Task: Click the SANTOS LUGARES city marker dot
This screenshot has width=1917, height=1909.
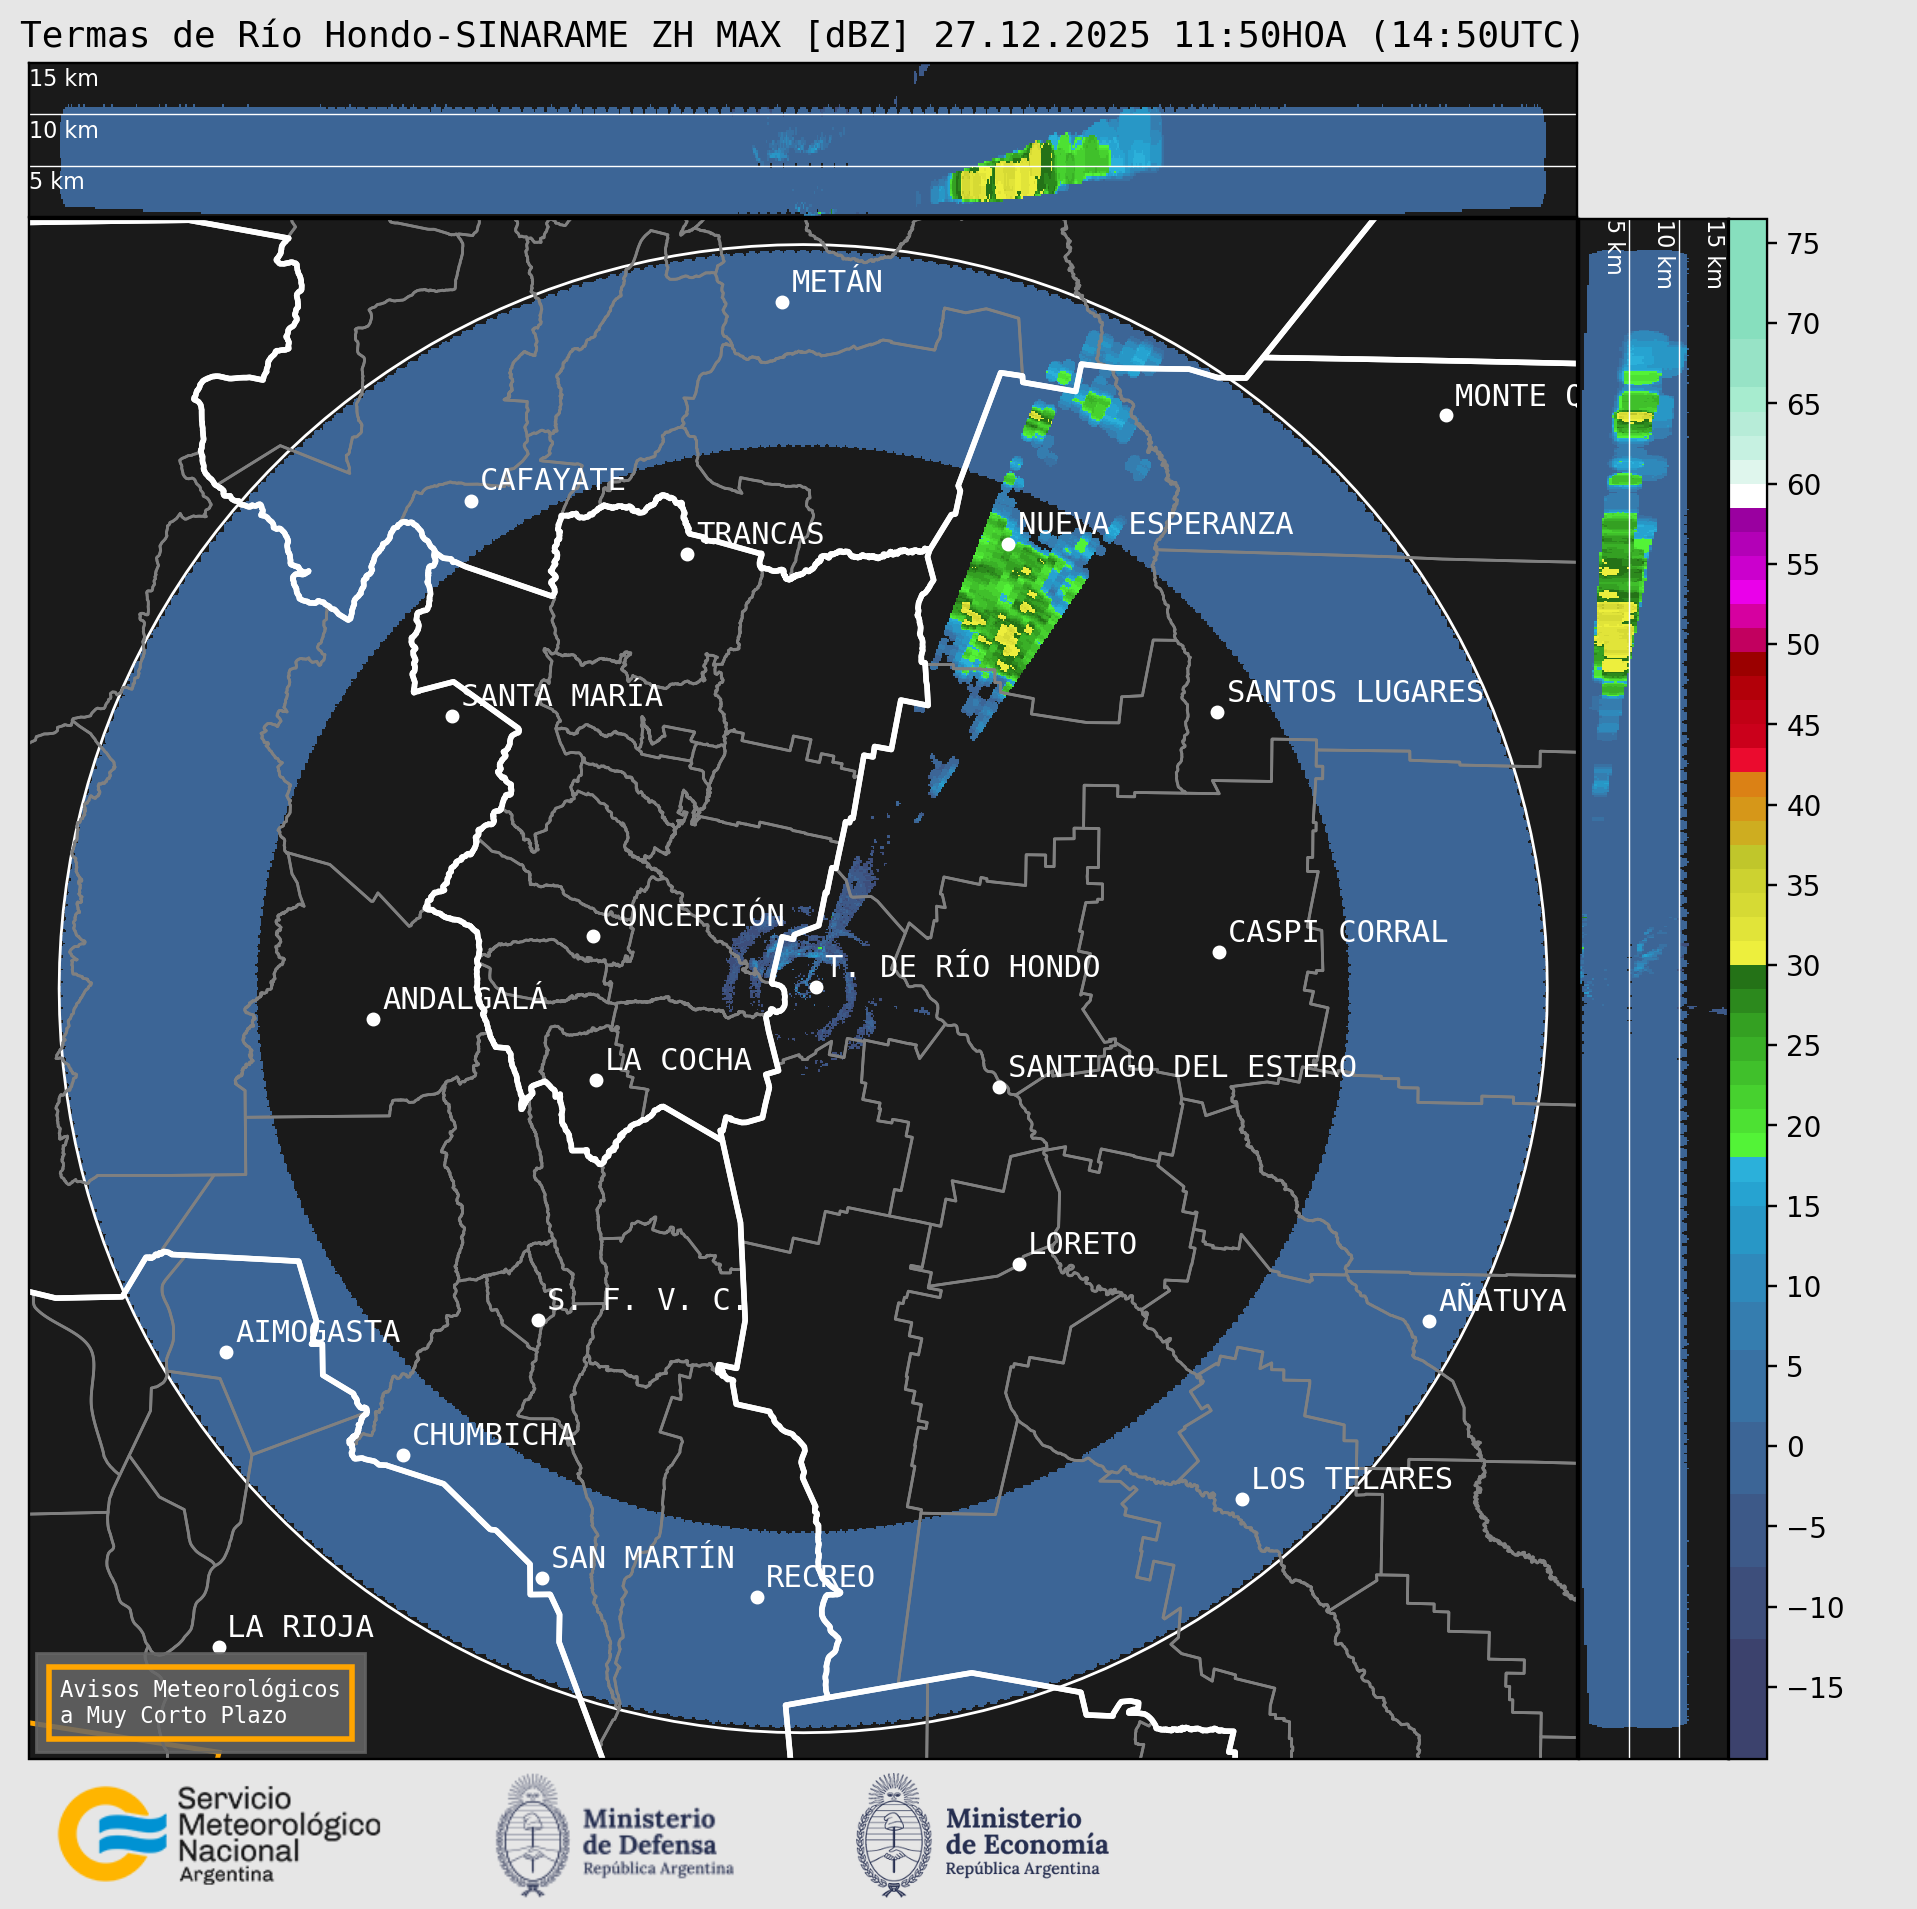Action: [x=1217, y=712]
